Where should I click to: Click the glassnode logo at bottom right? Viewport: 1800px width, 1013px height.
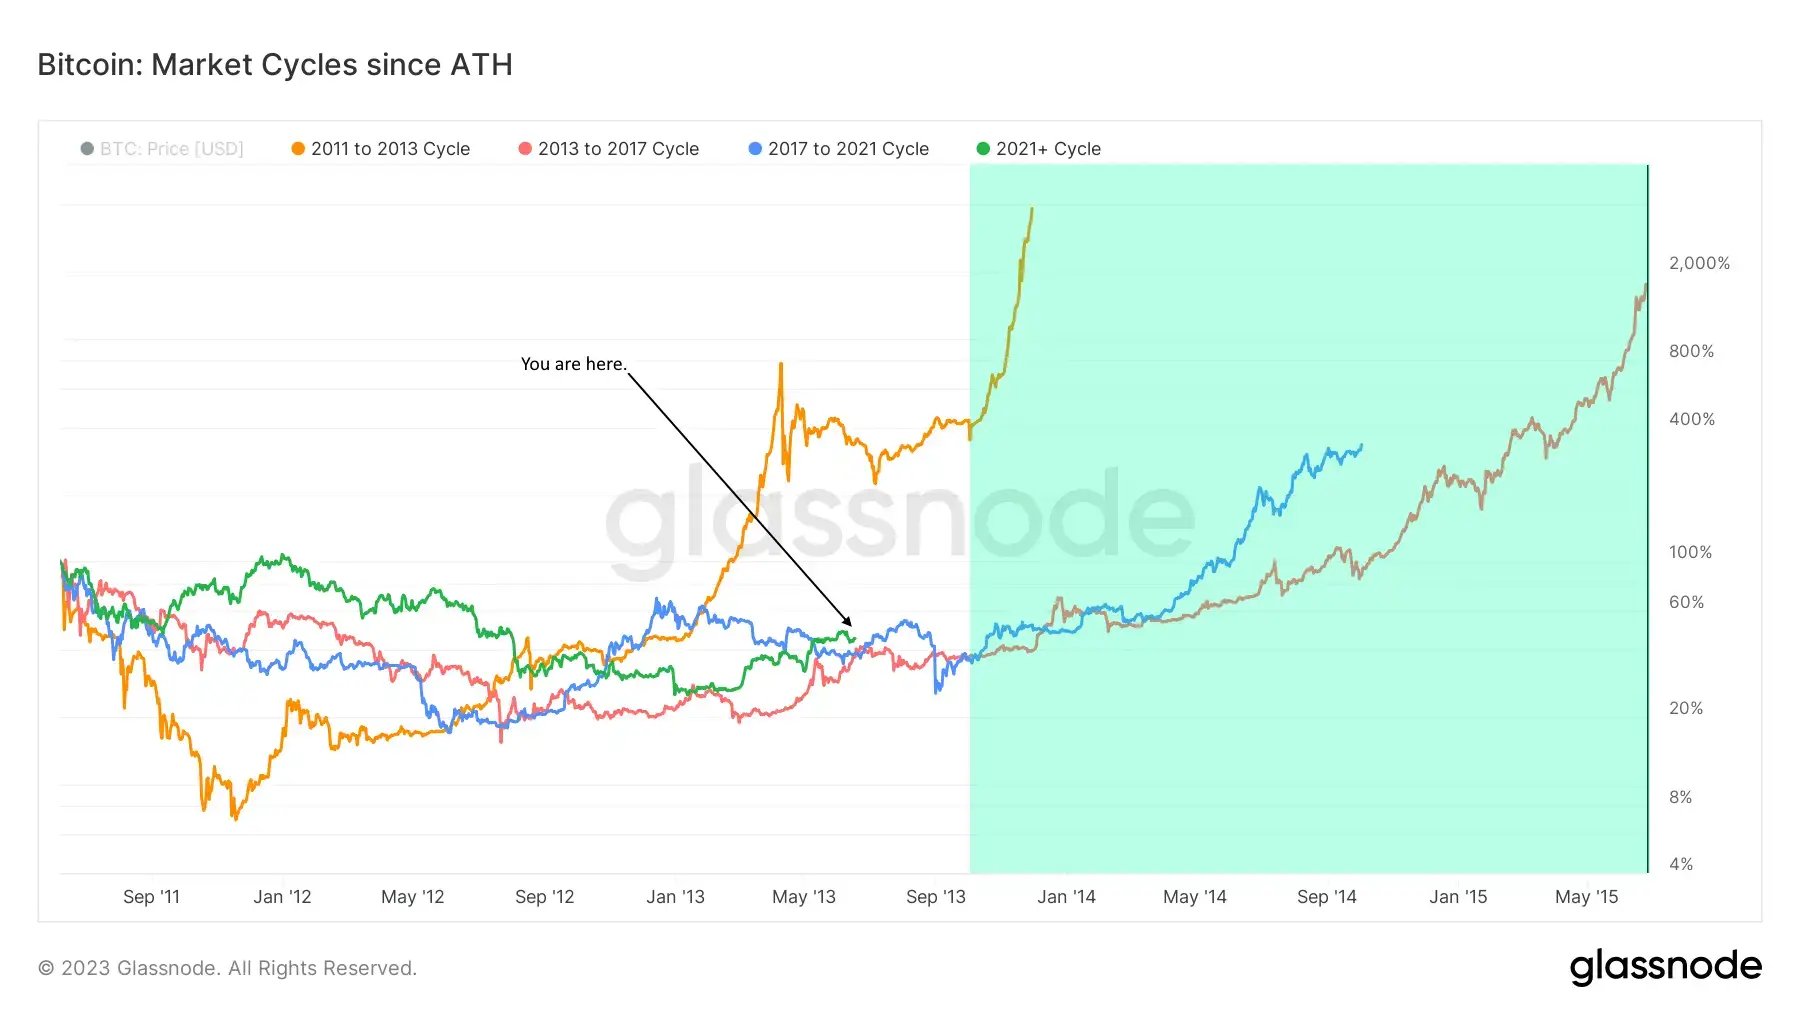point(1665,967)
